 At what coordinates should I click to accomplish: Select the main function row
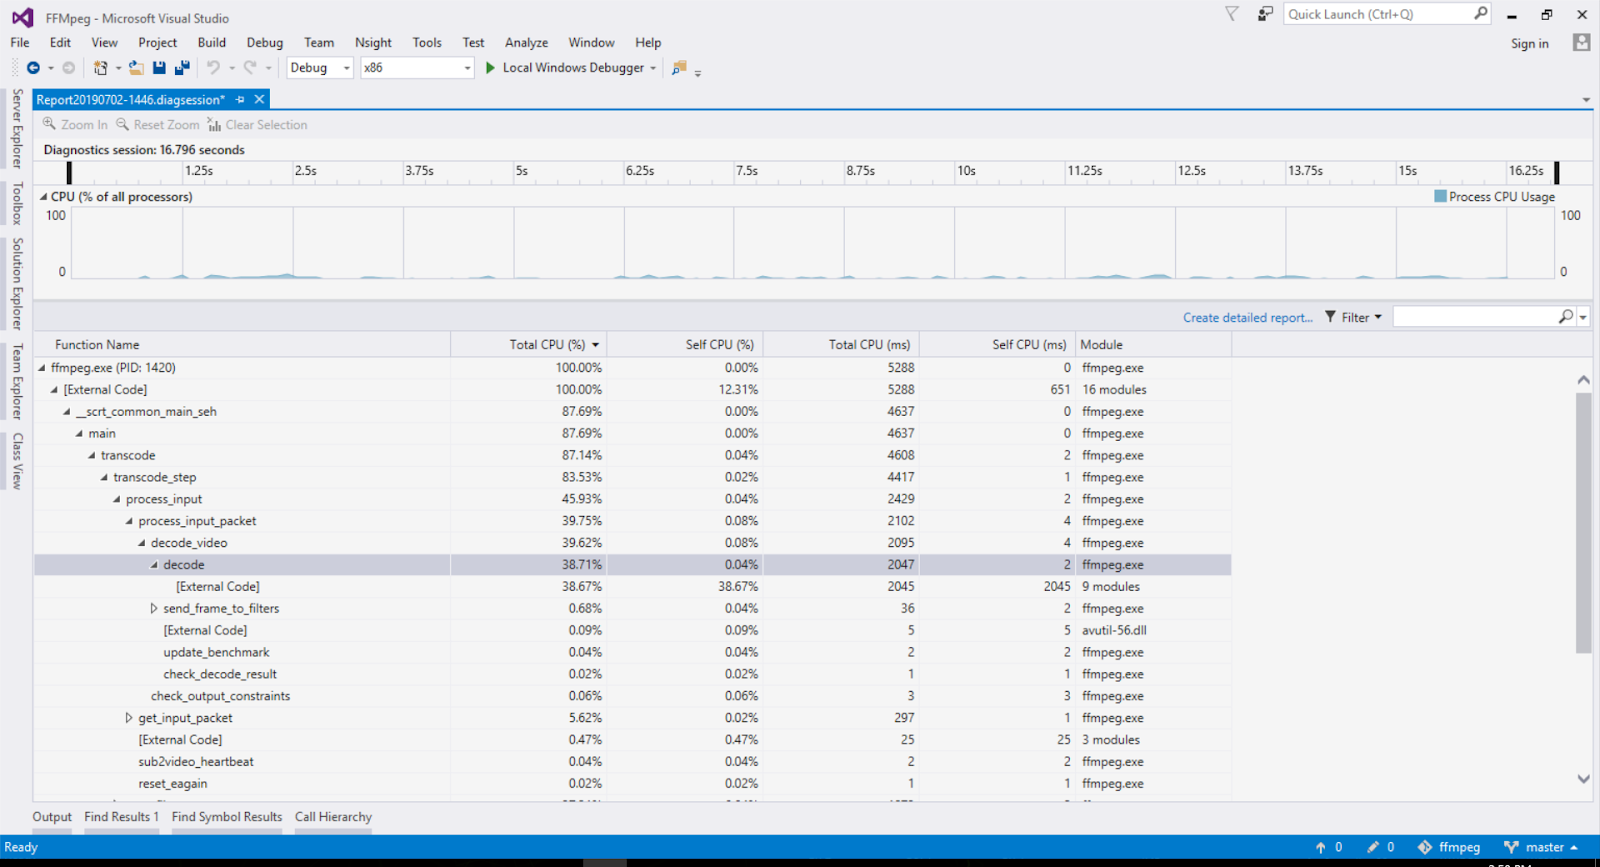click(632, 433)
